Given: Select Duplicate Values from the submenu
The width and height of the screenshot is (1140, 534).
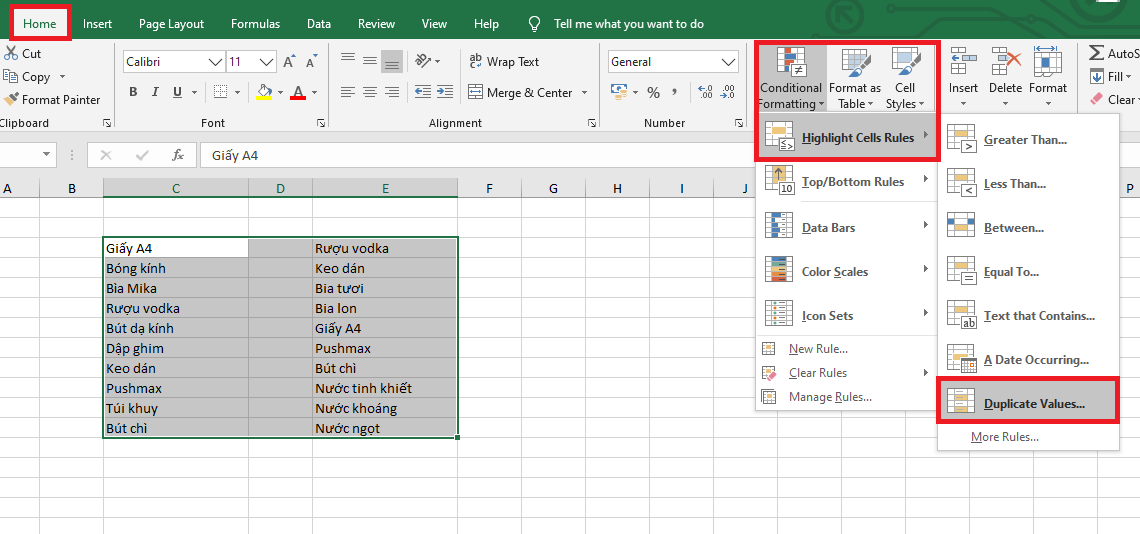Looking at the screenshot, I should tap(1033, 404).
